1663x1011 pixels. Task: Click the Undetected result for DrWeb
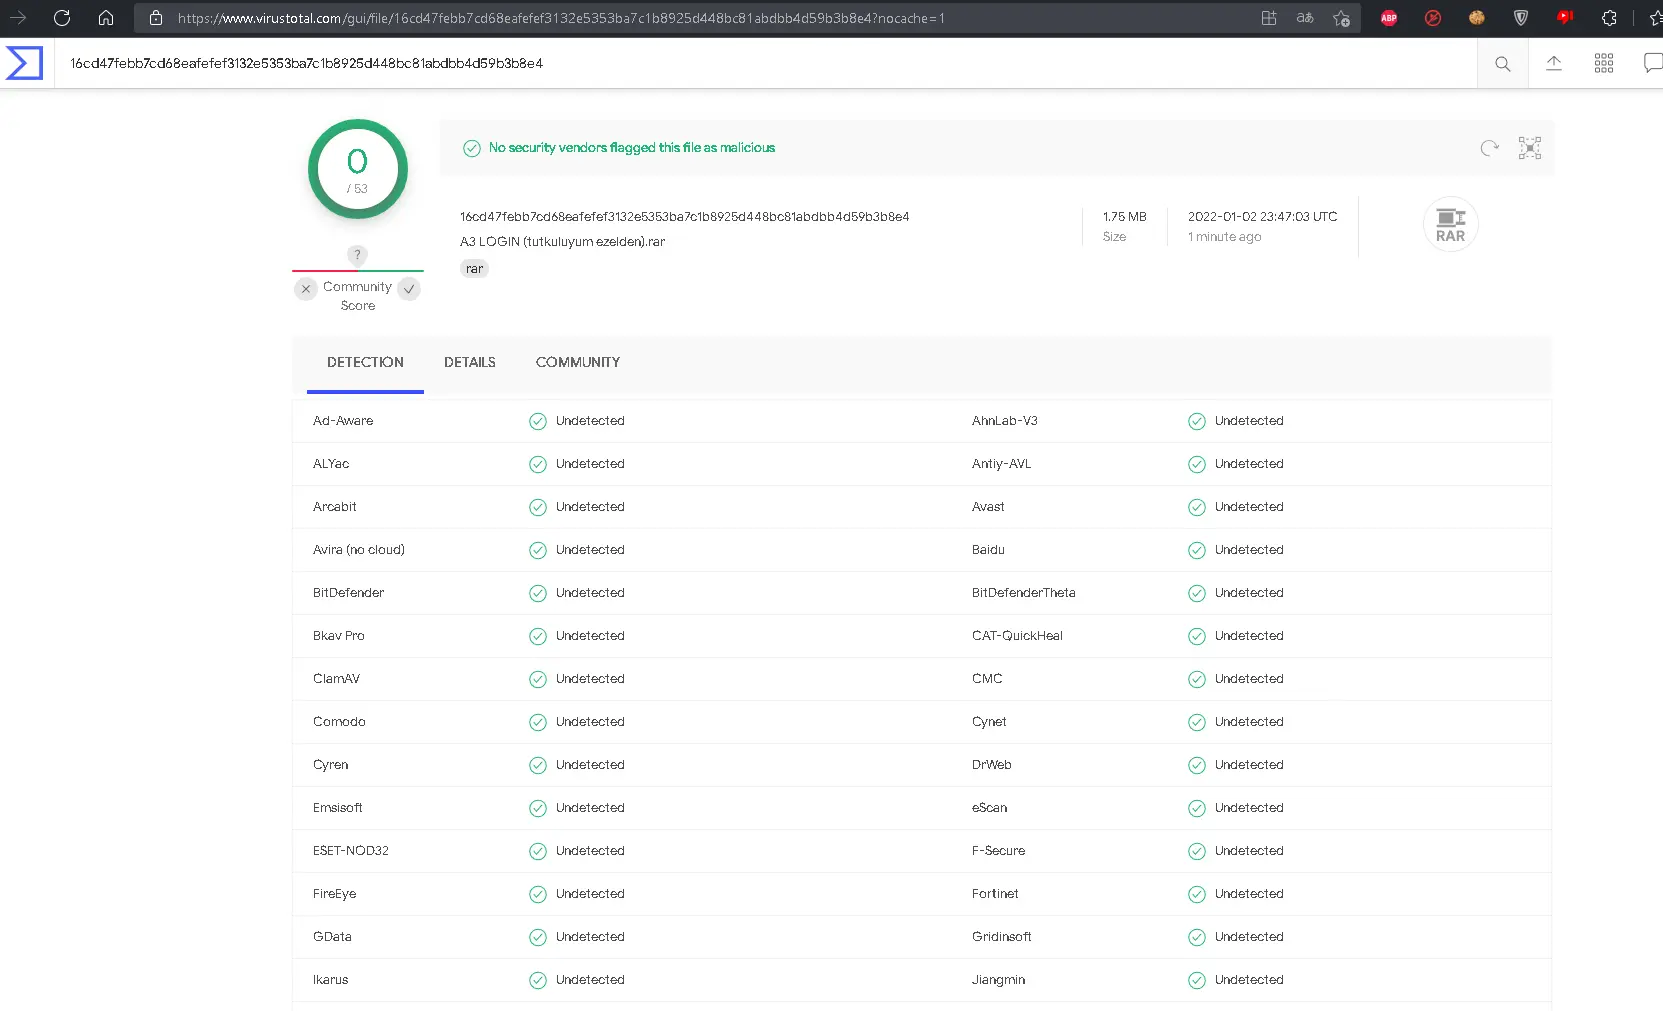tap(1249, 765)
